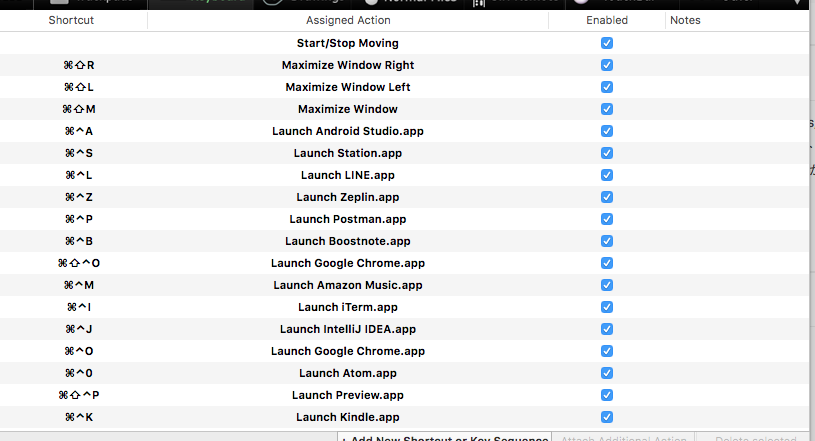Viewport: 815px width, 441px height.
Task: Click the Assigned Action column header
Action: tap(348, 20)
